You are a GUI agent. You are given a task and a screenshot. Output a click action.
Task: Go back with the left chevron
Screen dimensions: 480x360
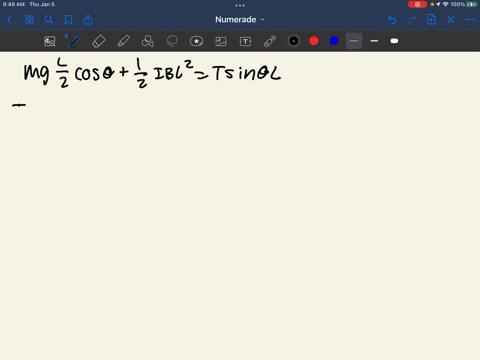pos(9,20)
